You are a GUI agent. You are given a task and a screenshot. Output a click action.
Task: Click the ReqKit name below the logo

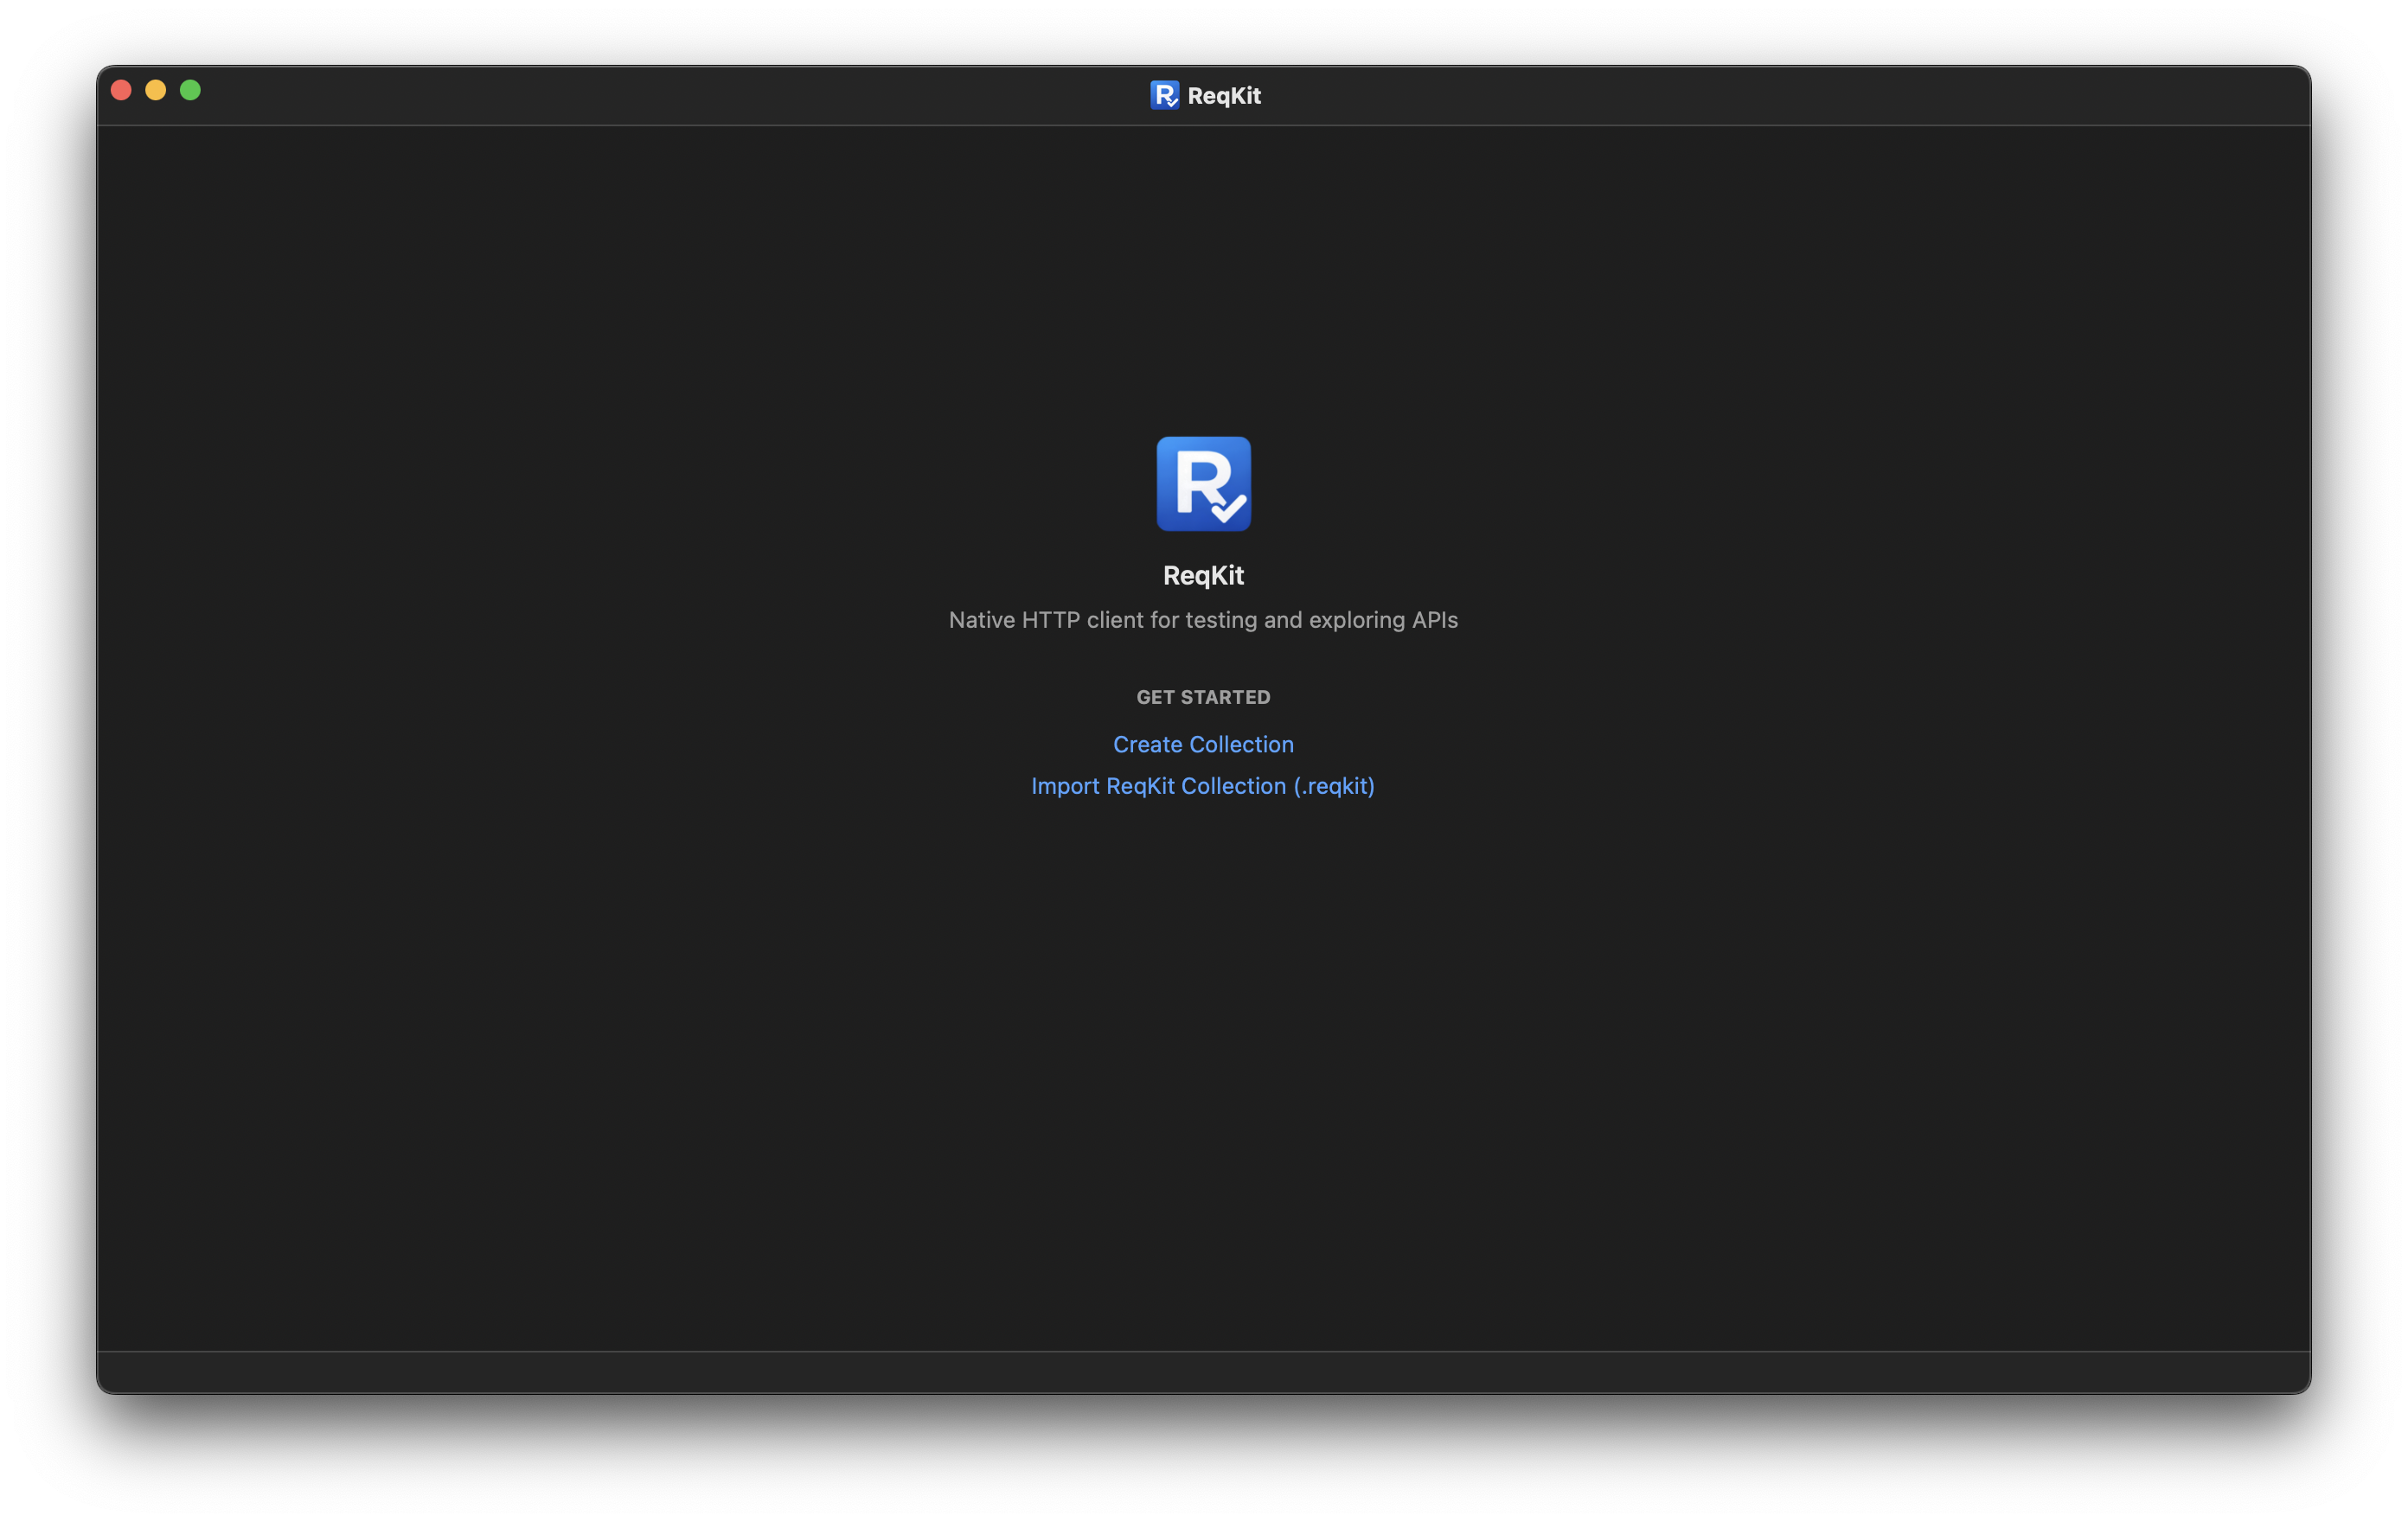[x=1203, y=575]
